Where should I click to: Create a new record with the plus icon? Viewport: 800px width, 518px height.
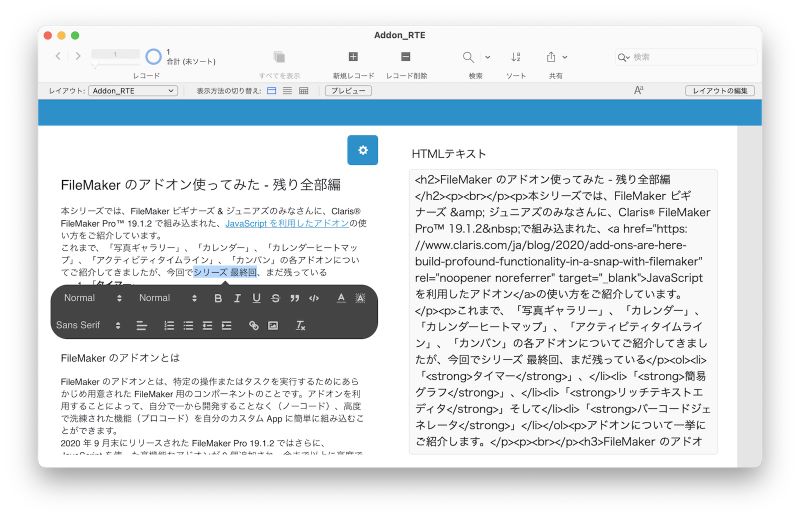pos(353,56)
